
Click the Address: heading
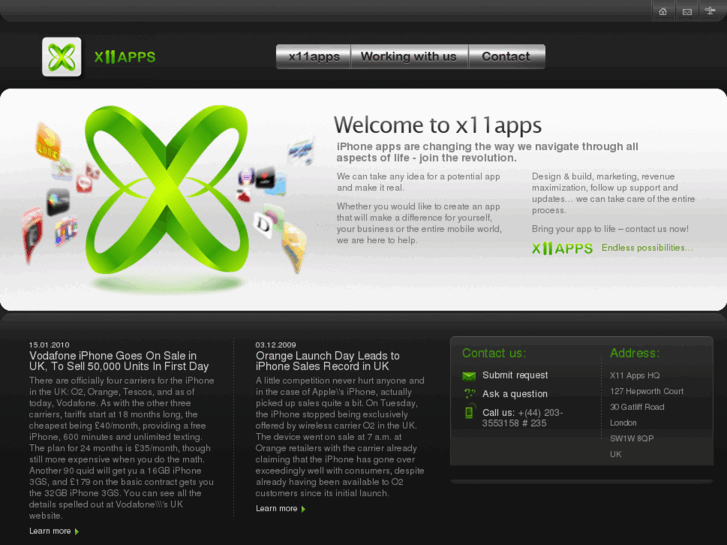635,353
